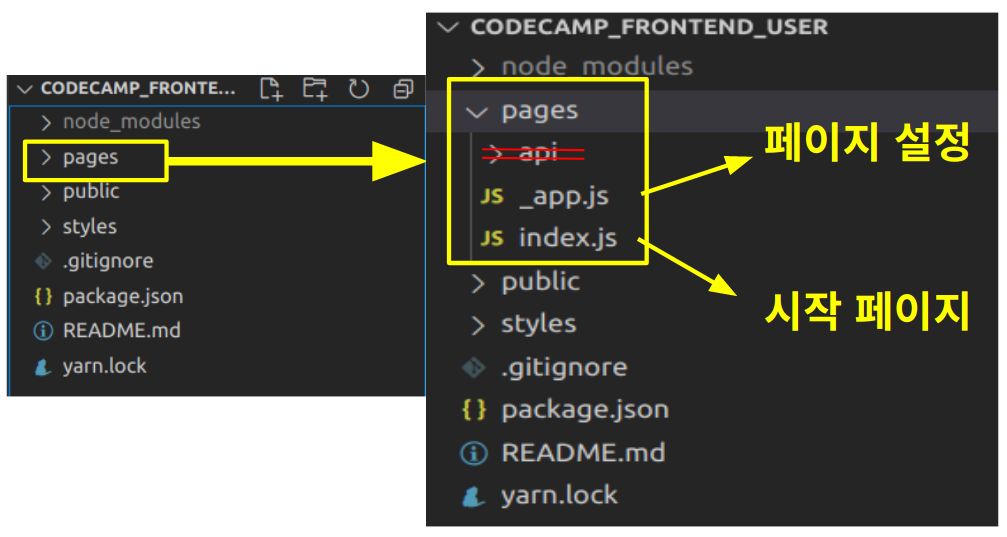Click the CODECAMP_FRONTE... section title
1007x537 pixels.
coord(138,89)
